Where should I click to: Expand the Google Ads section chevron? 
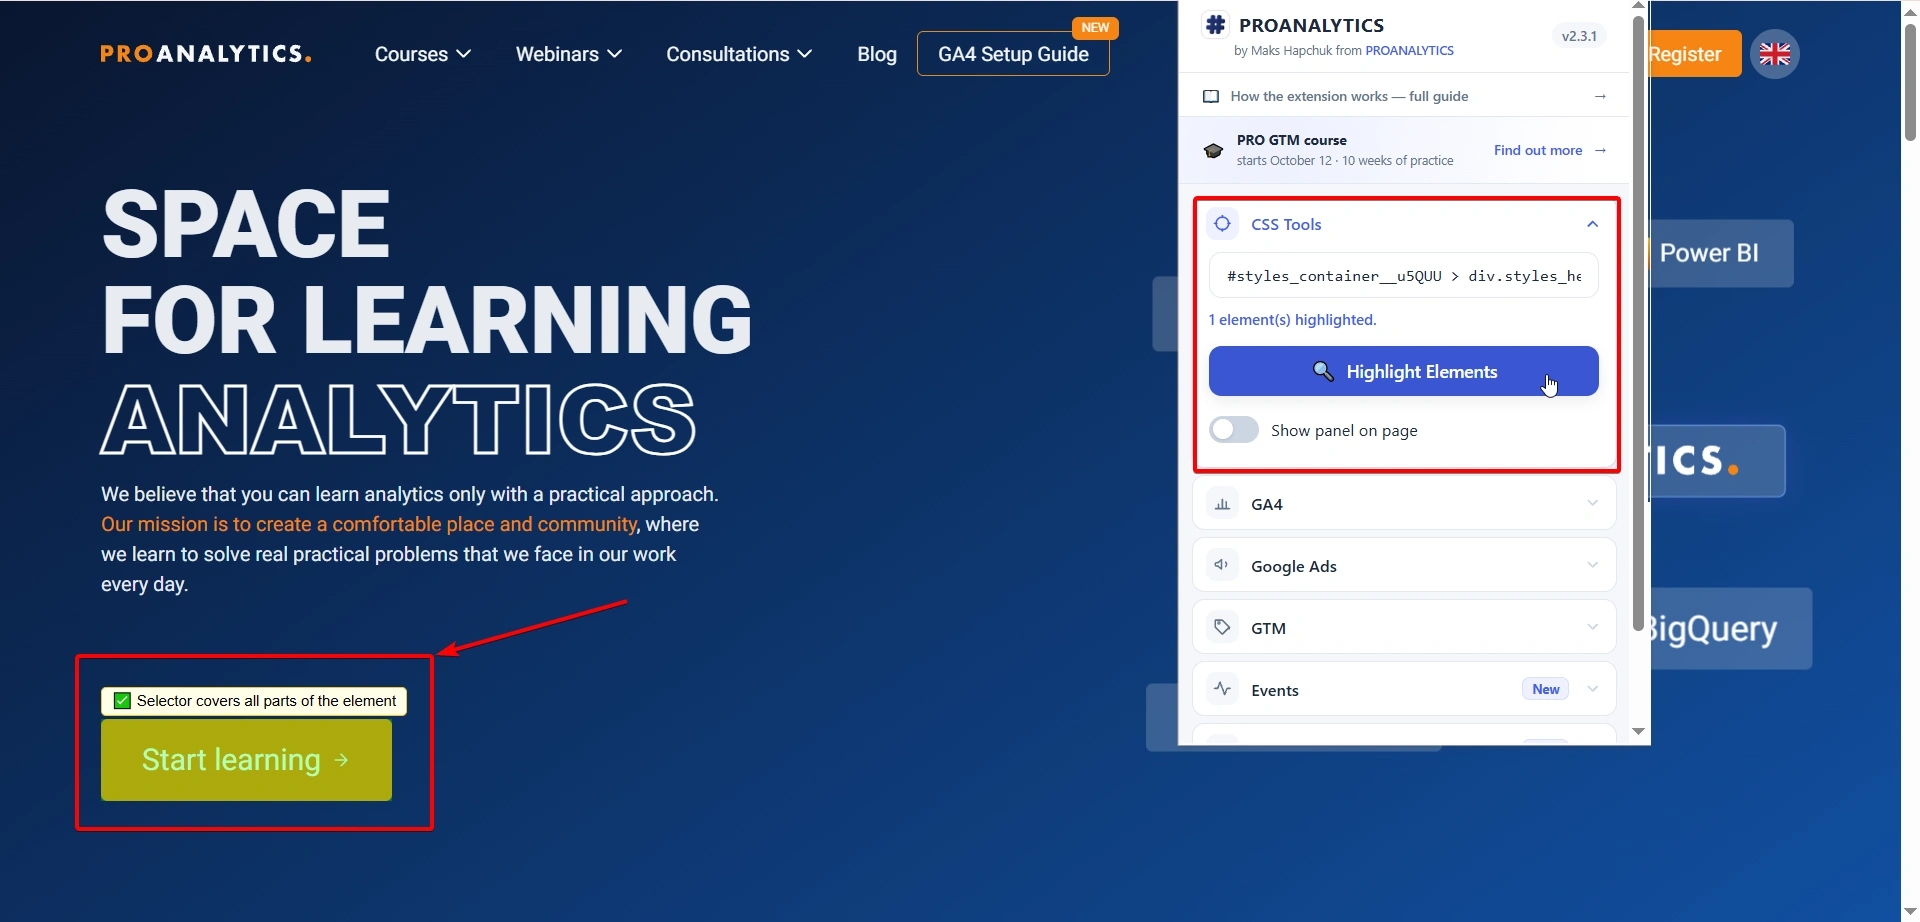(1592, 565)
